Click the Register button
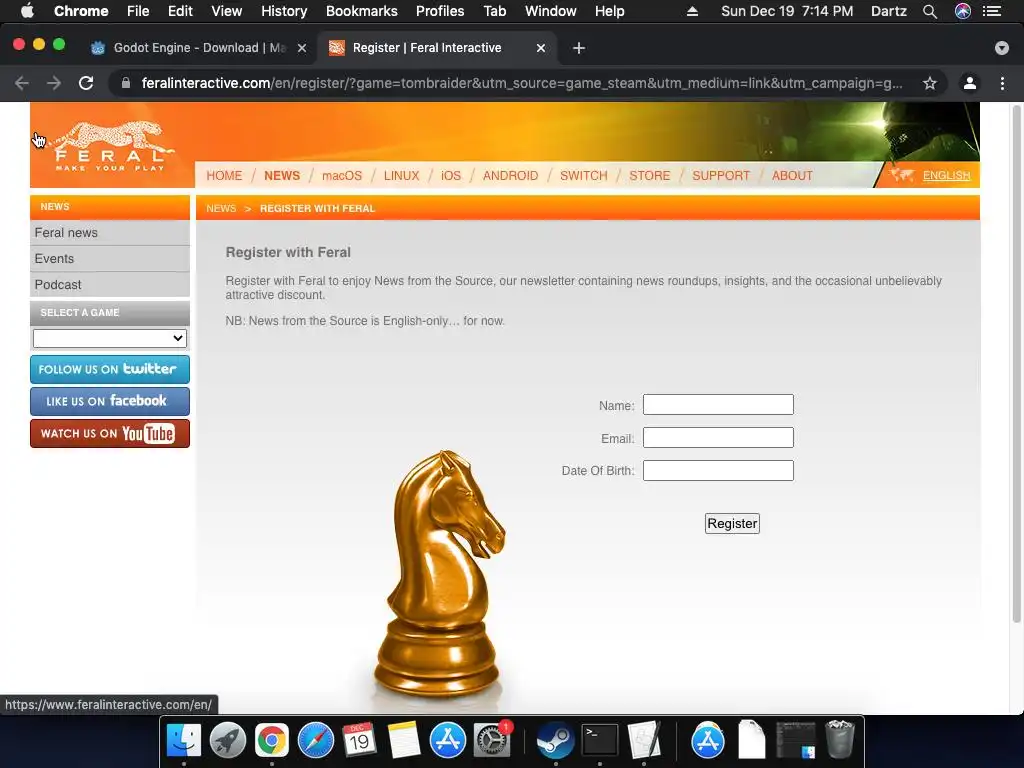The image size is (1024, 768). point(732,524)
